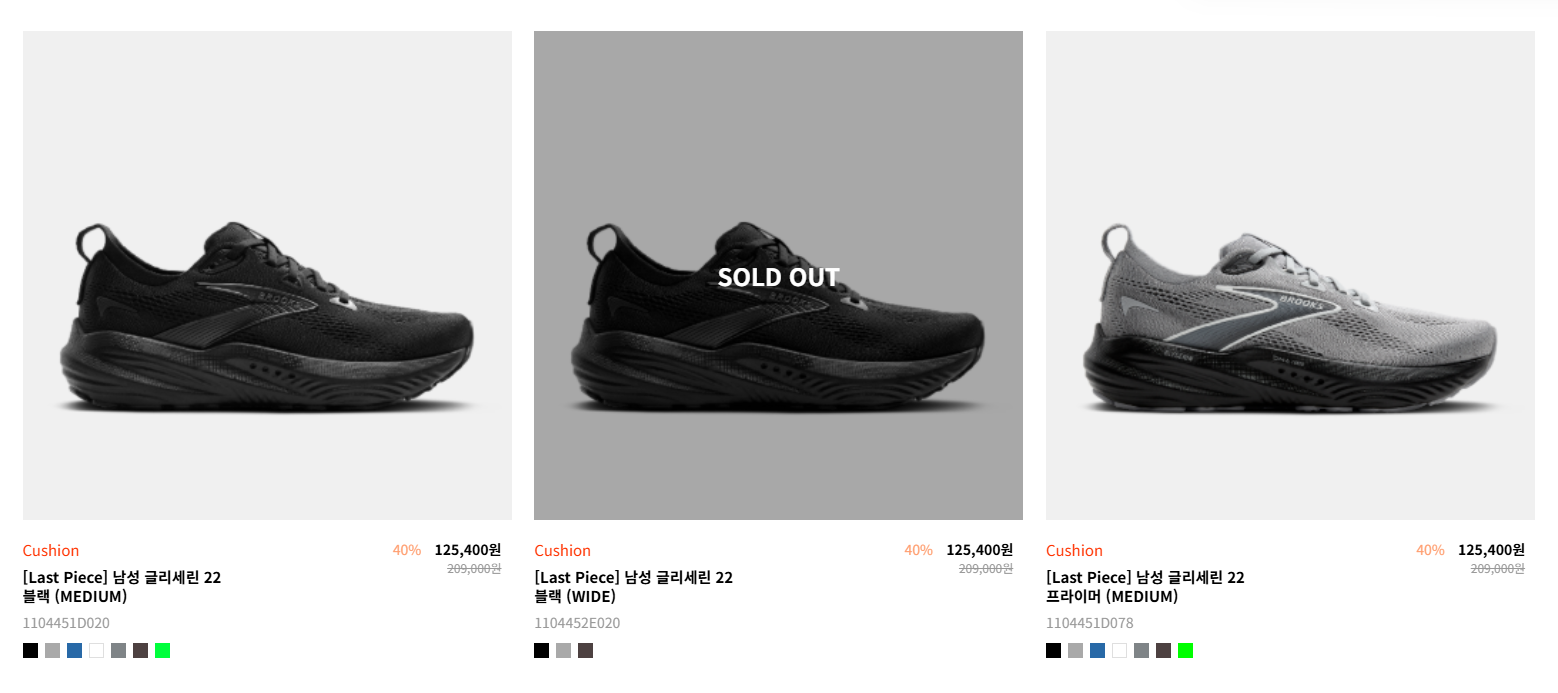This screenshot has width=1558, height=693.
Task: Select black swatch under the Primer shoe
Action: point(1053,651)
